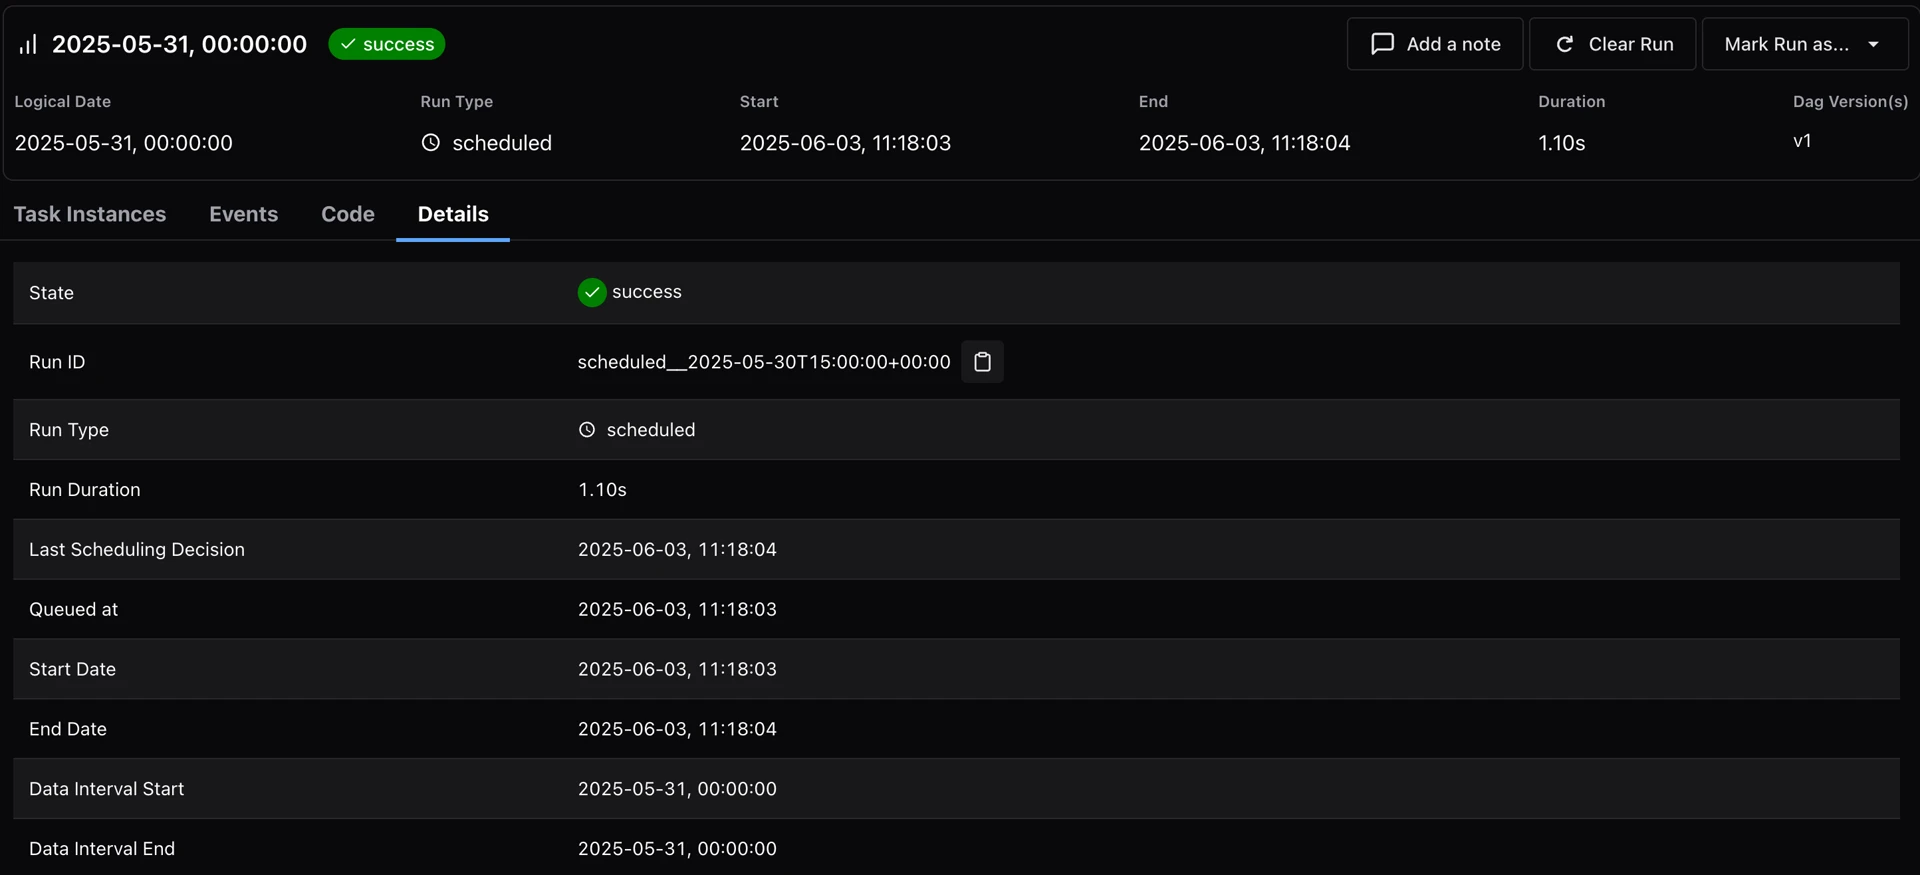Click the green success badge in the header
The height and width of the screenshot is (875, 1920).
[387, 44]
